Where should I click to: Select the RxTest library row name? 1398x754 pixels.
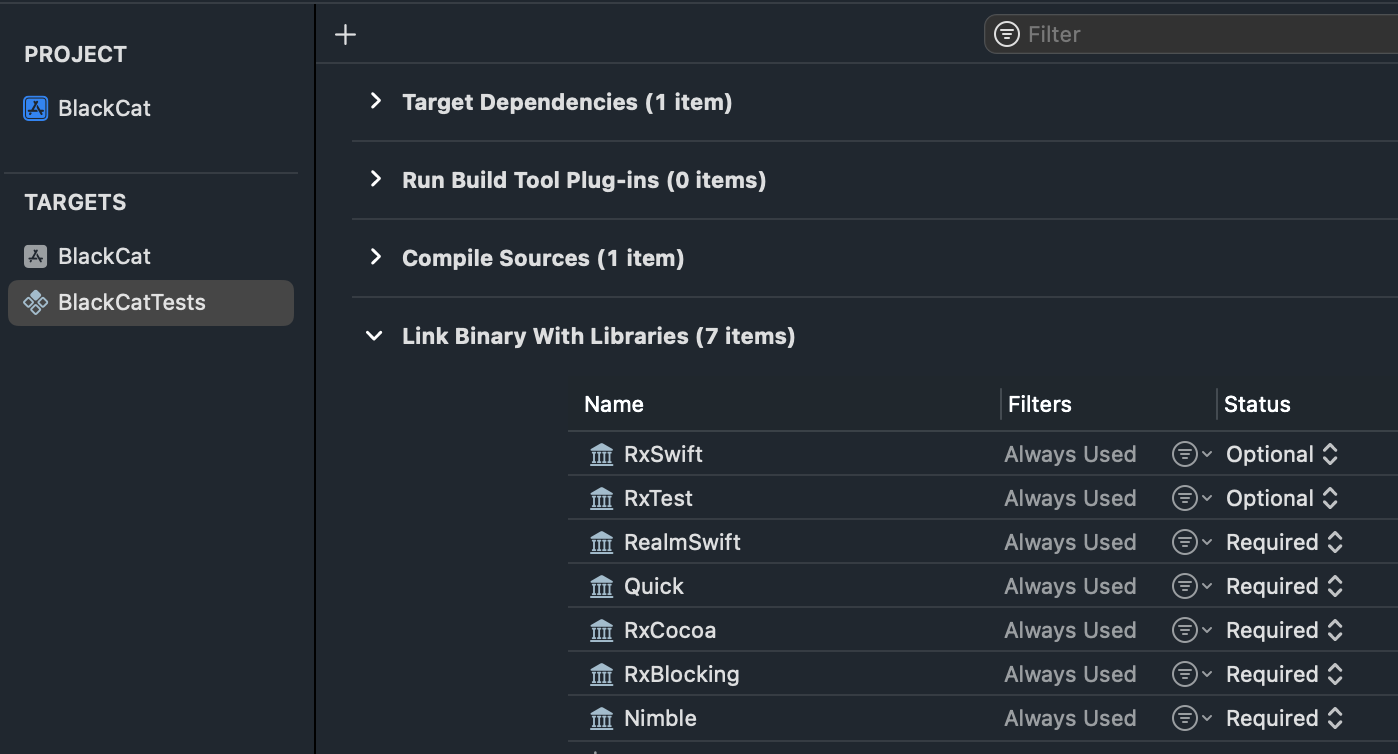click(x=658, y=499)
